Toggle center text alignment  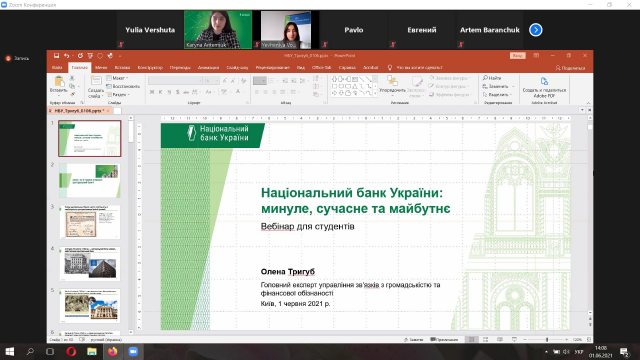tap(265, 92)
